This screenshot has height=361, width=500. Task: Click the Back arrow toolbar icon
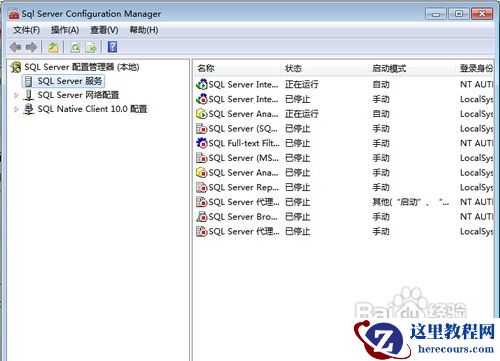click(x=15, y=47)
